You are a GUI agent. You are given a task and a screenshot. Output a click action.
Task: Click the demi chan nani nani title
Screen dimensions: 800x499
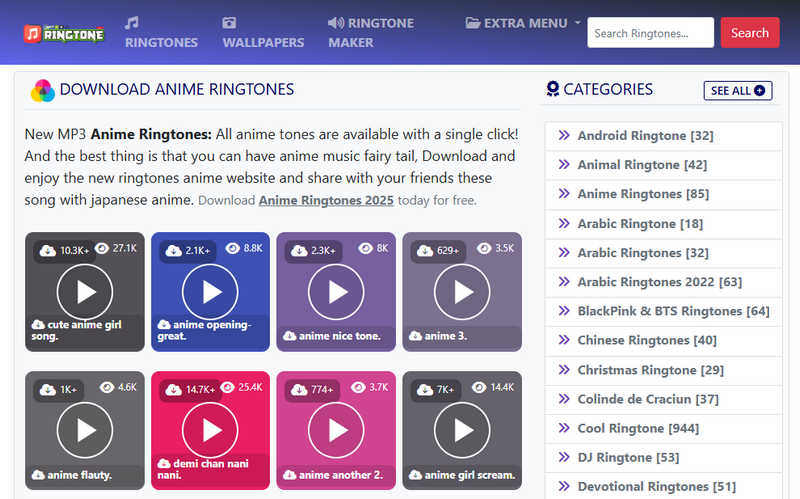(x=203, y=469)
